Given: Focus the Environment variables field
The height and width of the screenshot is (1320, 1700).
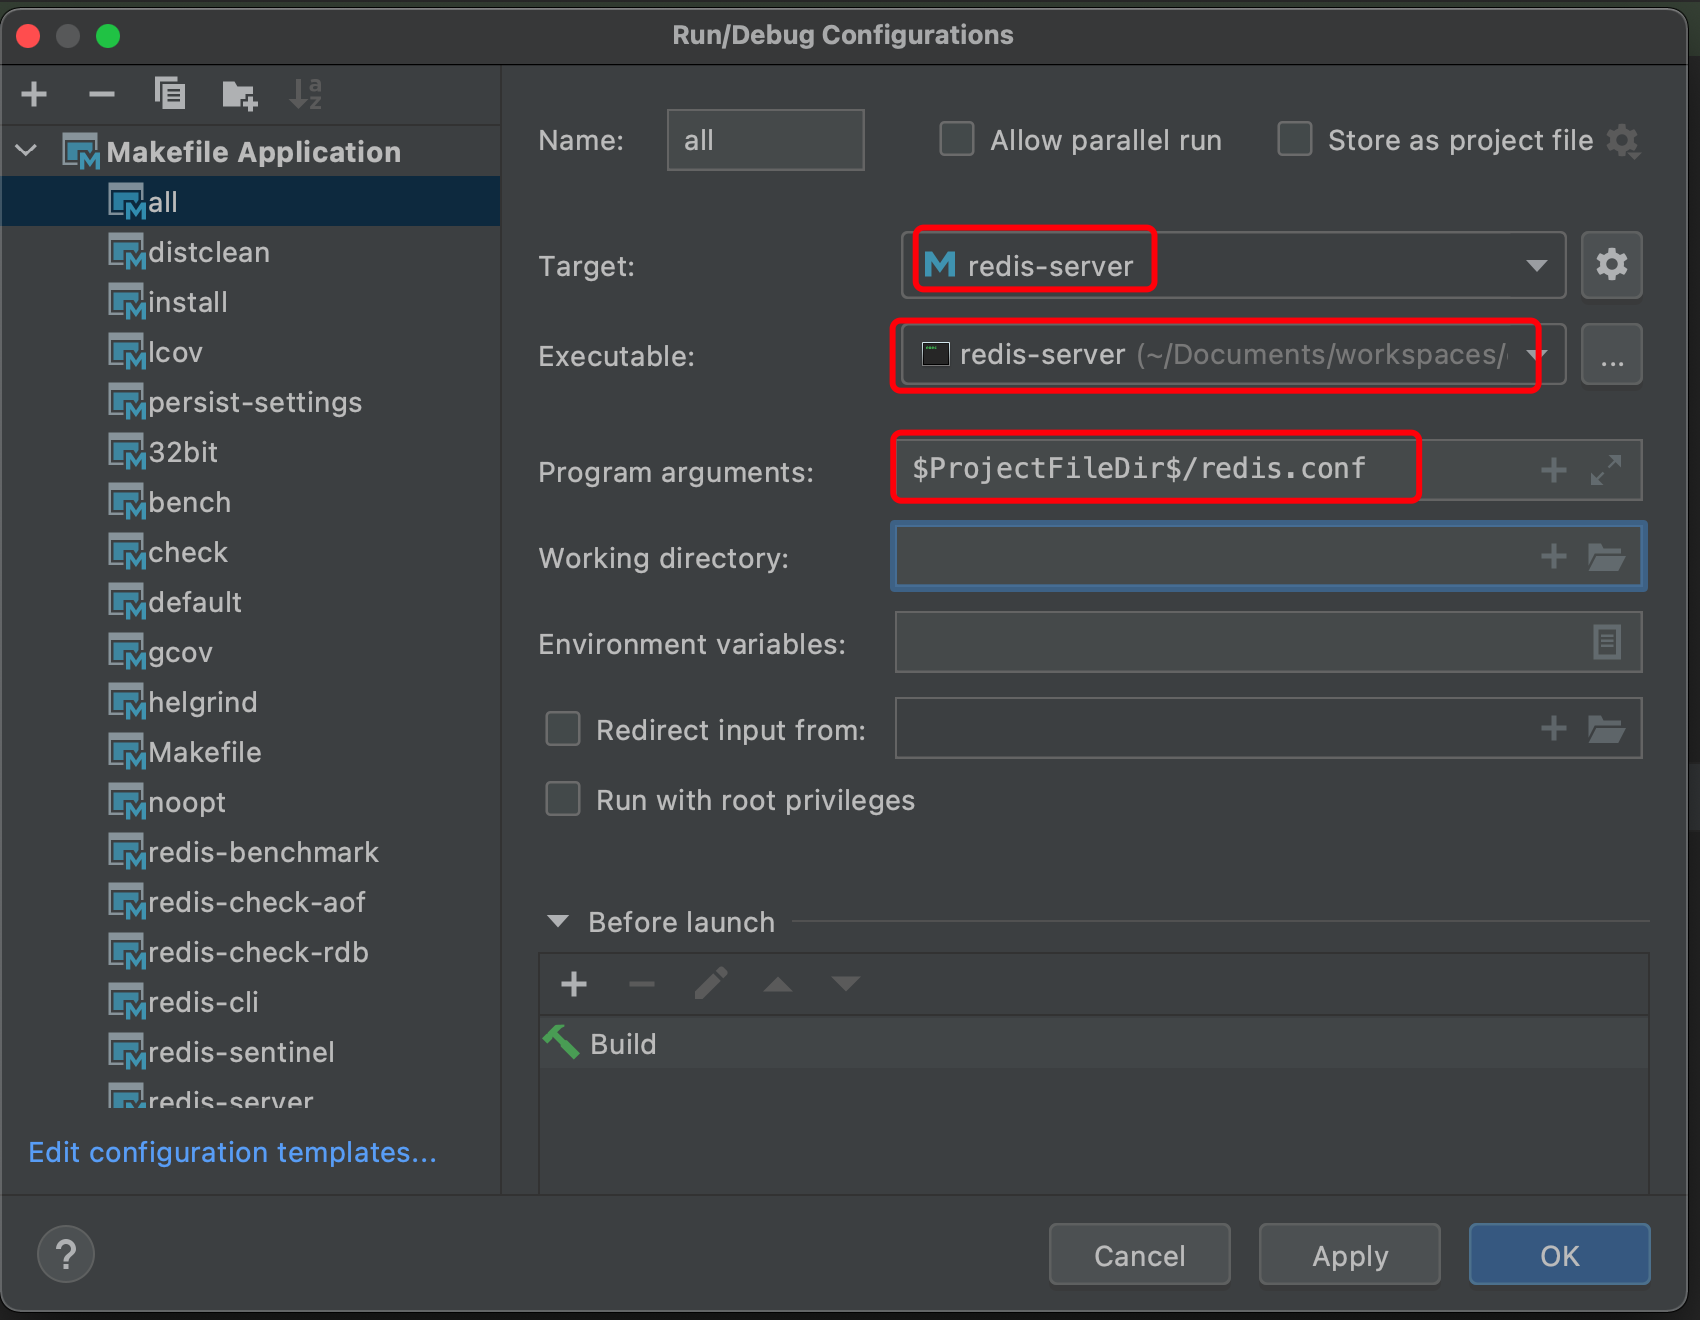Looking at the screenshot, I should pyautogui.click(x=1268, y=642).
